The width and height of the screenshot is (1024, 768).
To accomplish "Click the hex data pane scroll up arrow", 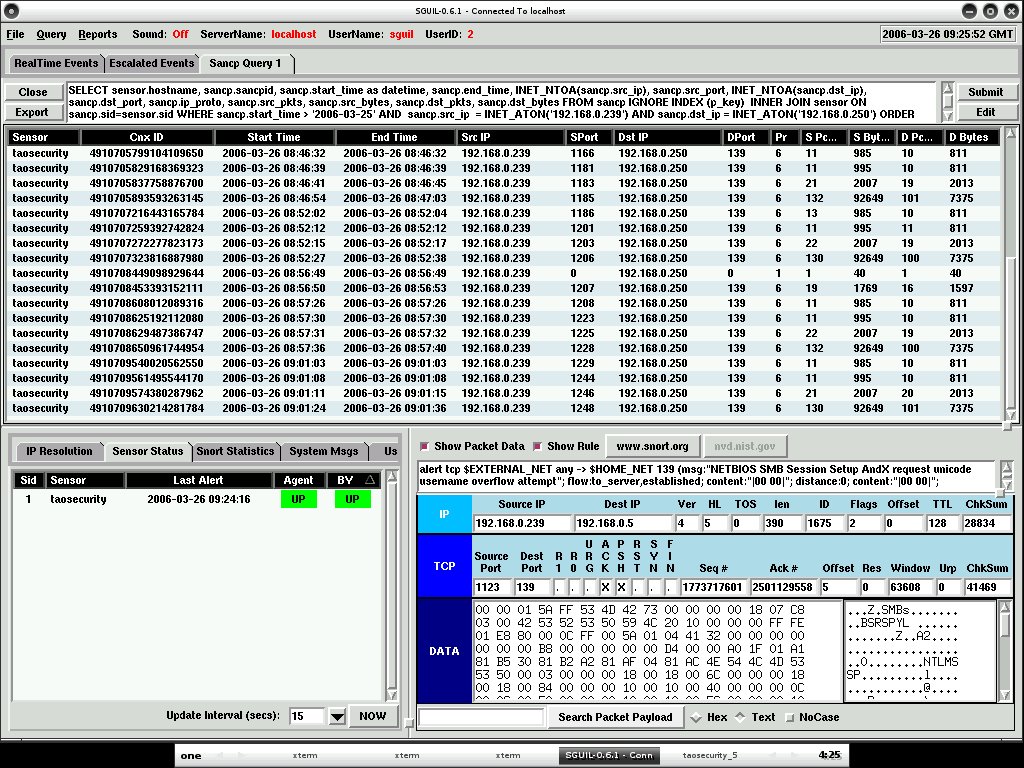I will click(x=1006, y=607).
